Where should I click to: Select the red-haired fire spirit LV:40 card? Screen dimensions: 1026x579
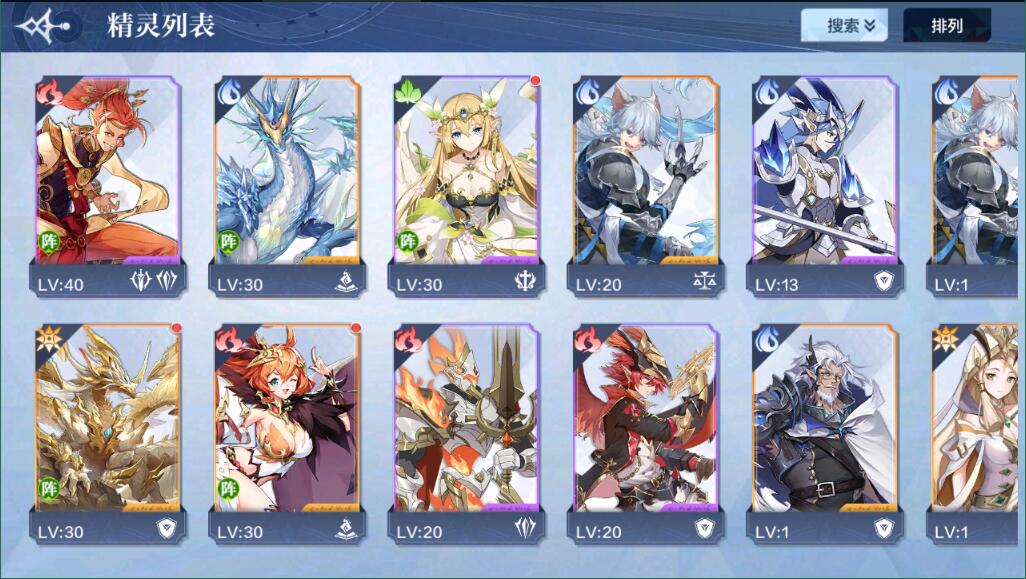click(x=108, y=186)
